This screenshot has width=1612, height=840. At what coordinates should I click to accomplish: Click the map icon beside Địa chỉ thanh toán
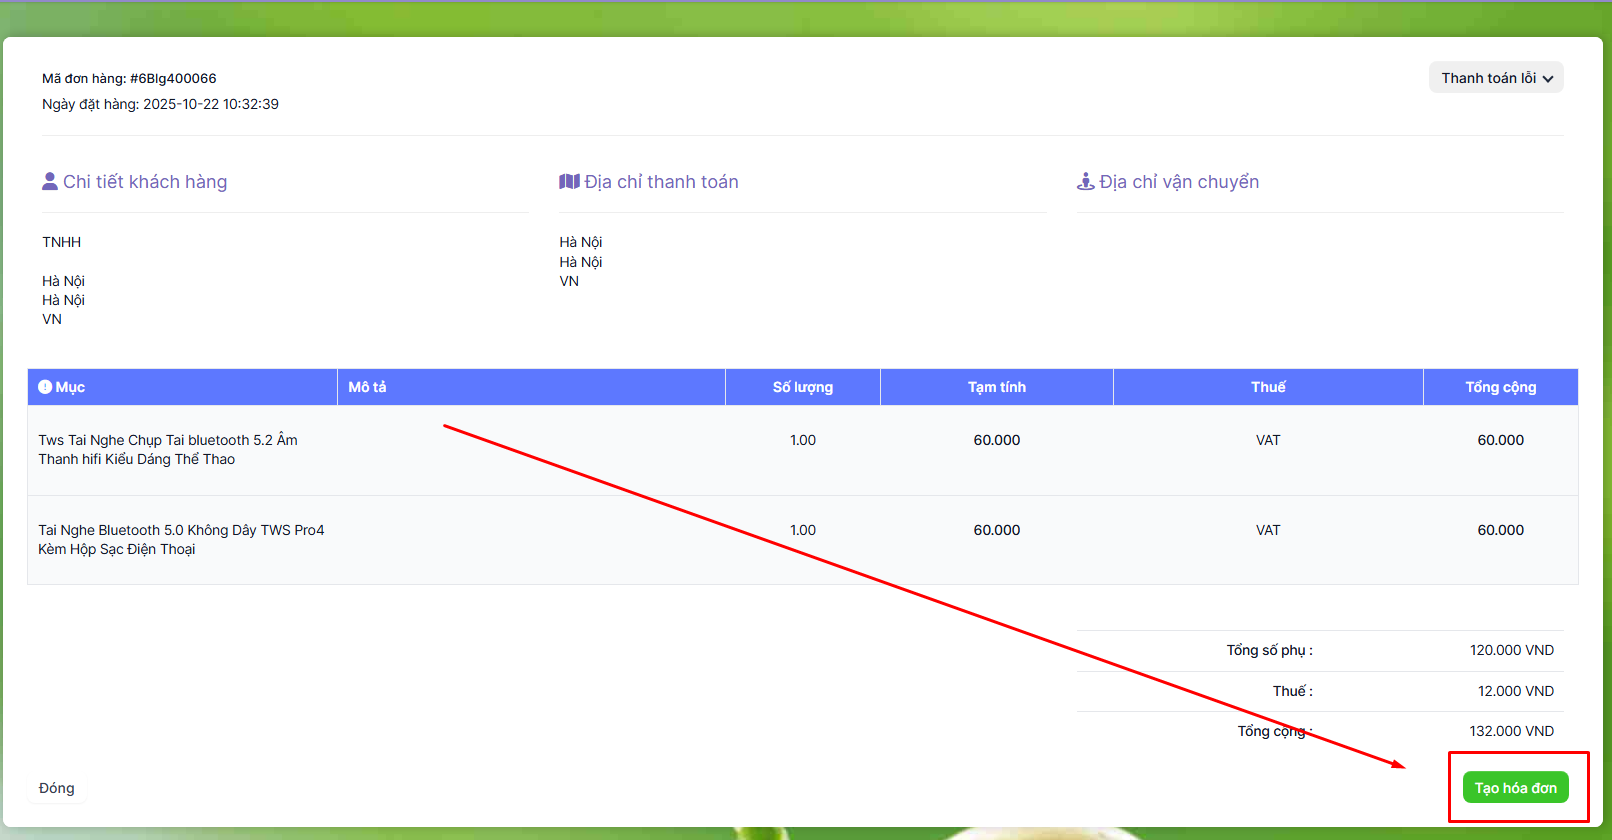coord(569,181)
